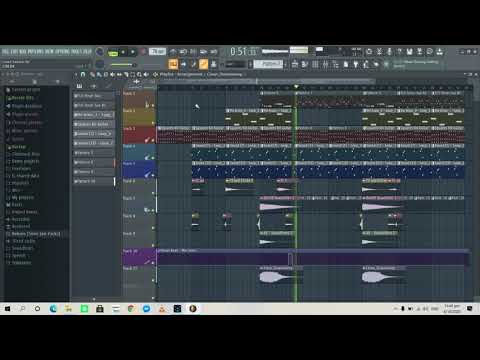Open Google Chrome from taskbar
Image resolution: width=480 pixels, height=360 pixels.
(131, 309)
